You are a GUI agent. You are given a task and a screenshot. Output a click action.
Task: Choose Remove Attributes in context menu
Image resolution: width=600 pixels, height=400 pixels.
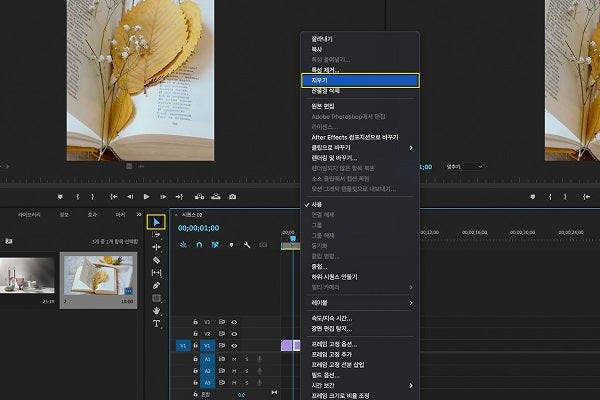point(360,70)
